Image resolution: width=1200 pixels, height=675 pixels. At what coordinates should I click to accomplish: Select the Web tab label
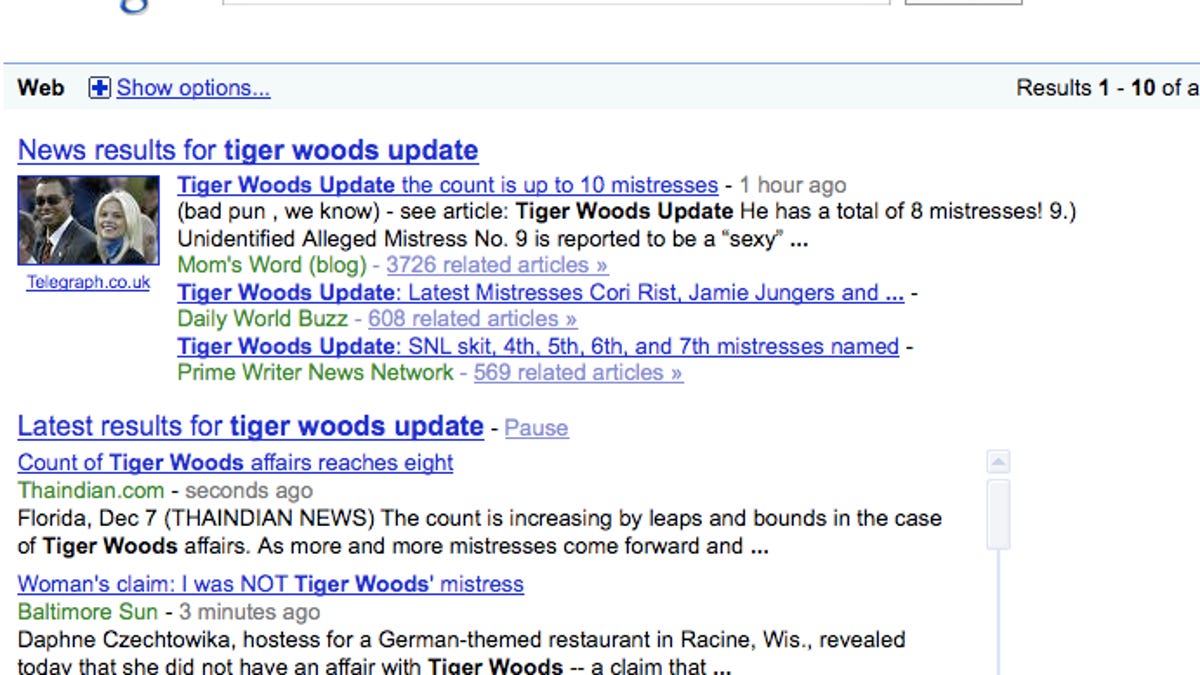(x=41, y=88)
